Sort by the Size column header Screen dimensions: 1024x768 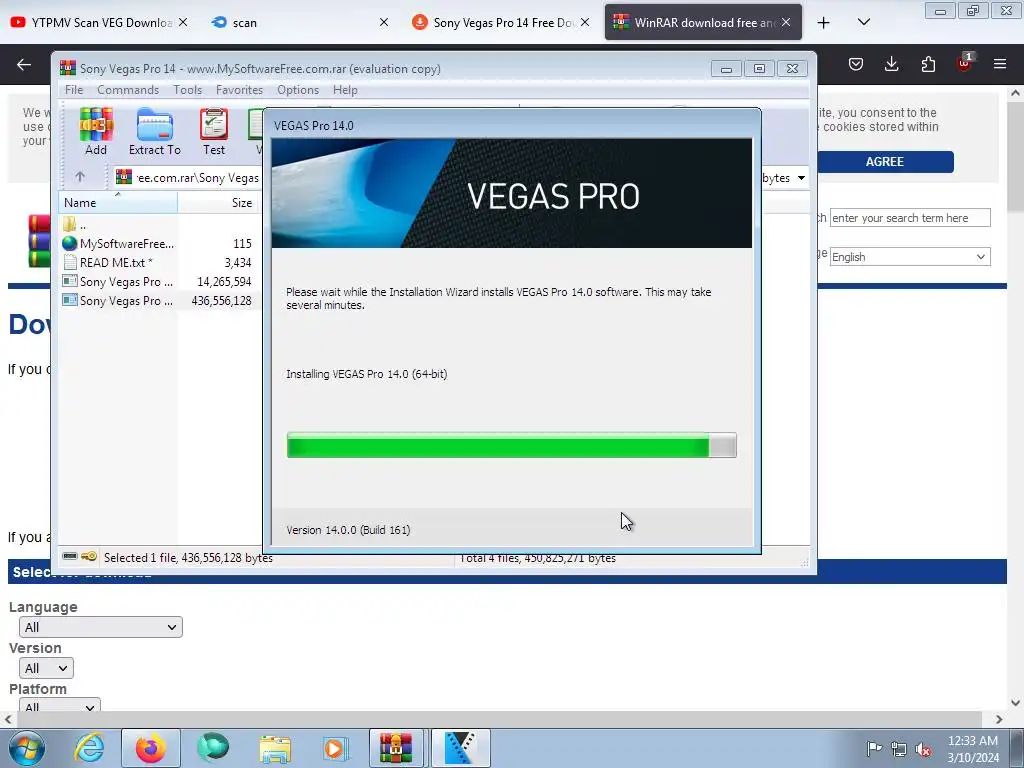coord(219,203)
